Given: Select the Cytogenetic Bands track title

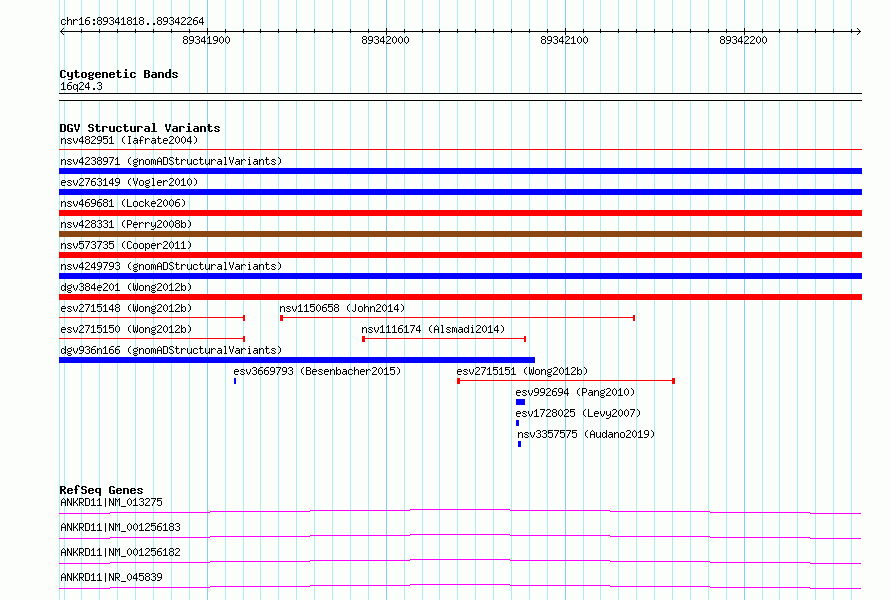Looking at the screenshot, I should [x=119, y=74].
